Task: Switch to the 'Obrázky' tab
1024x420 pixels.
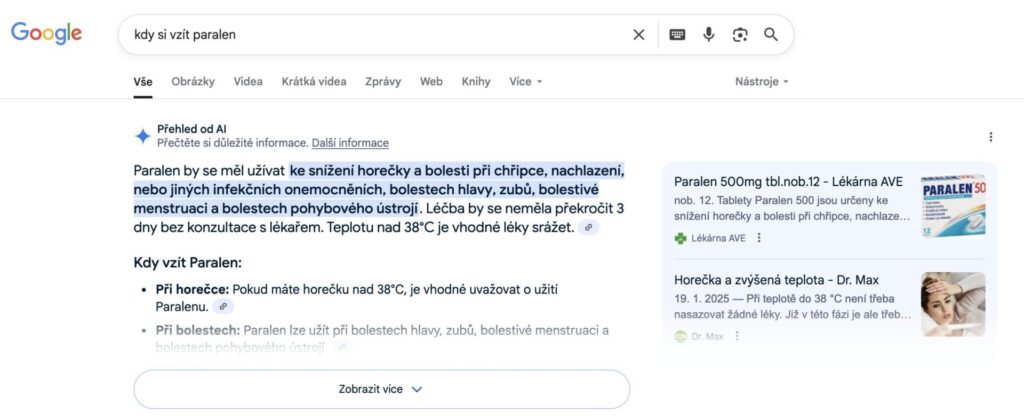Action: pyautogui.click(x=193, y=82)
